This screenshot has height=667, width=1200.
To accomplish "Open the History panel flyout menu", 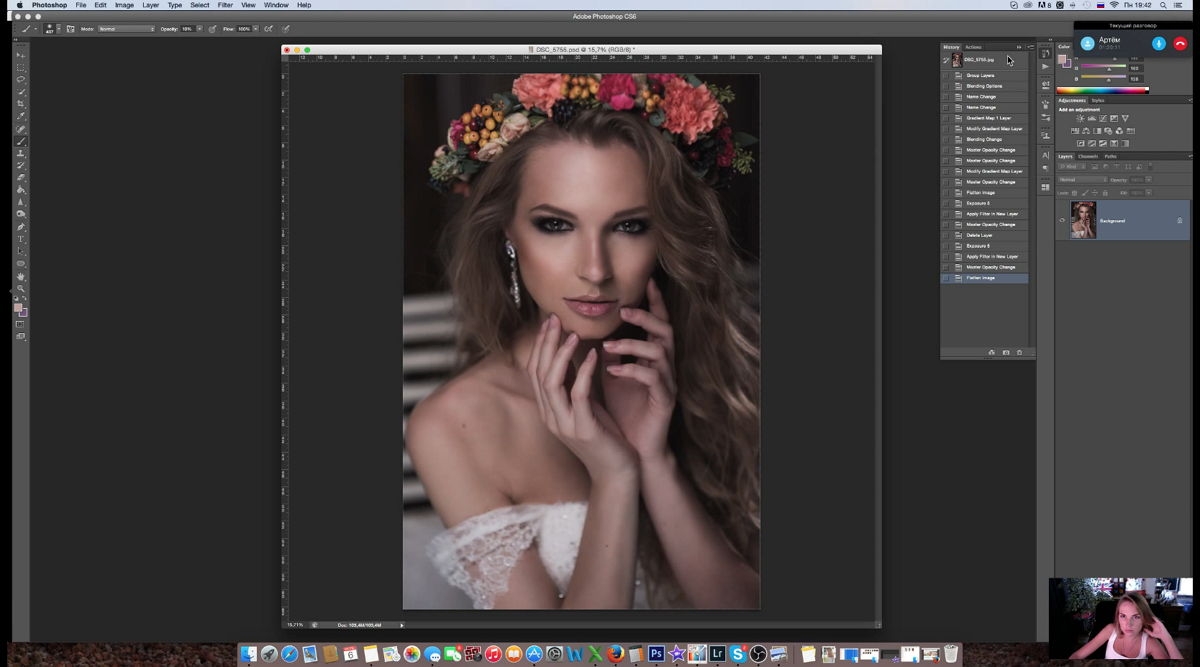I will (x=1030, y=47).
